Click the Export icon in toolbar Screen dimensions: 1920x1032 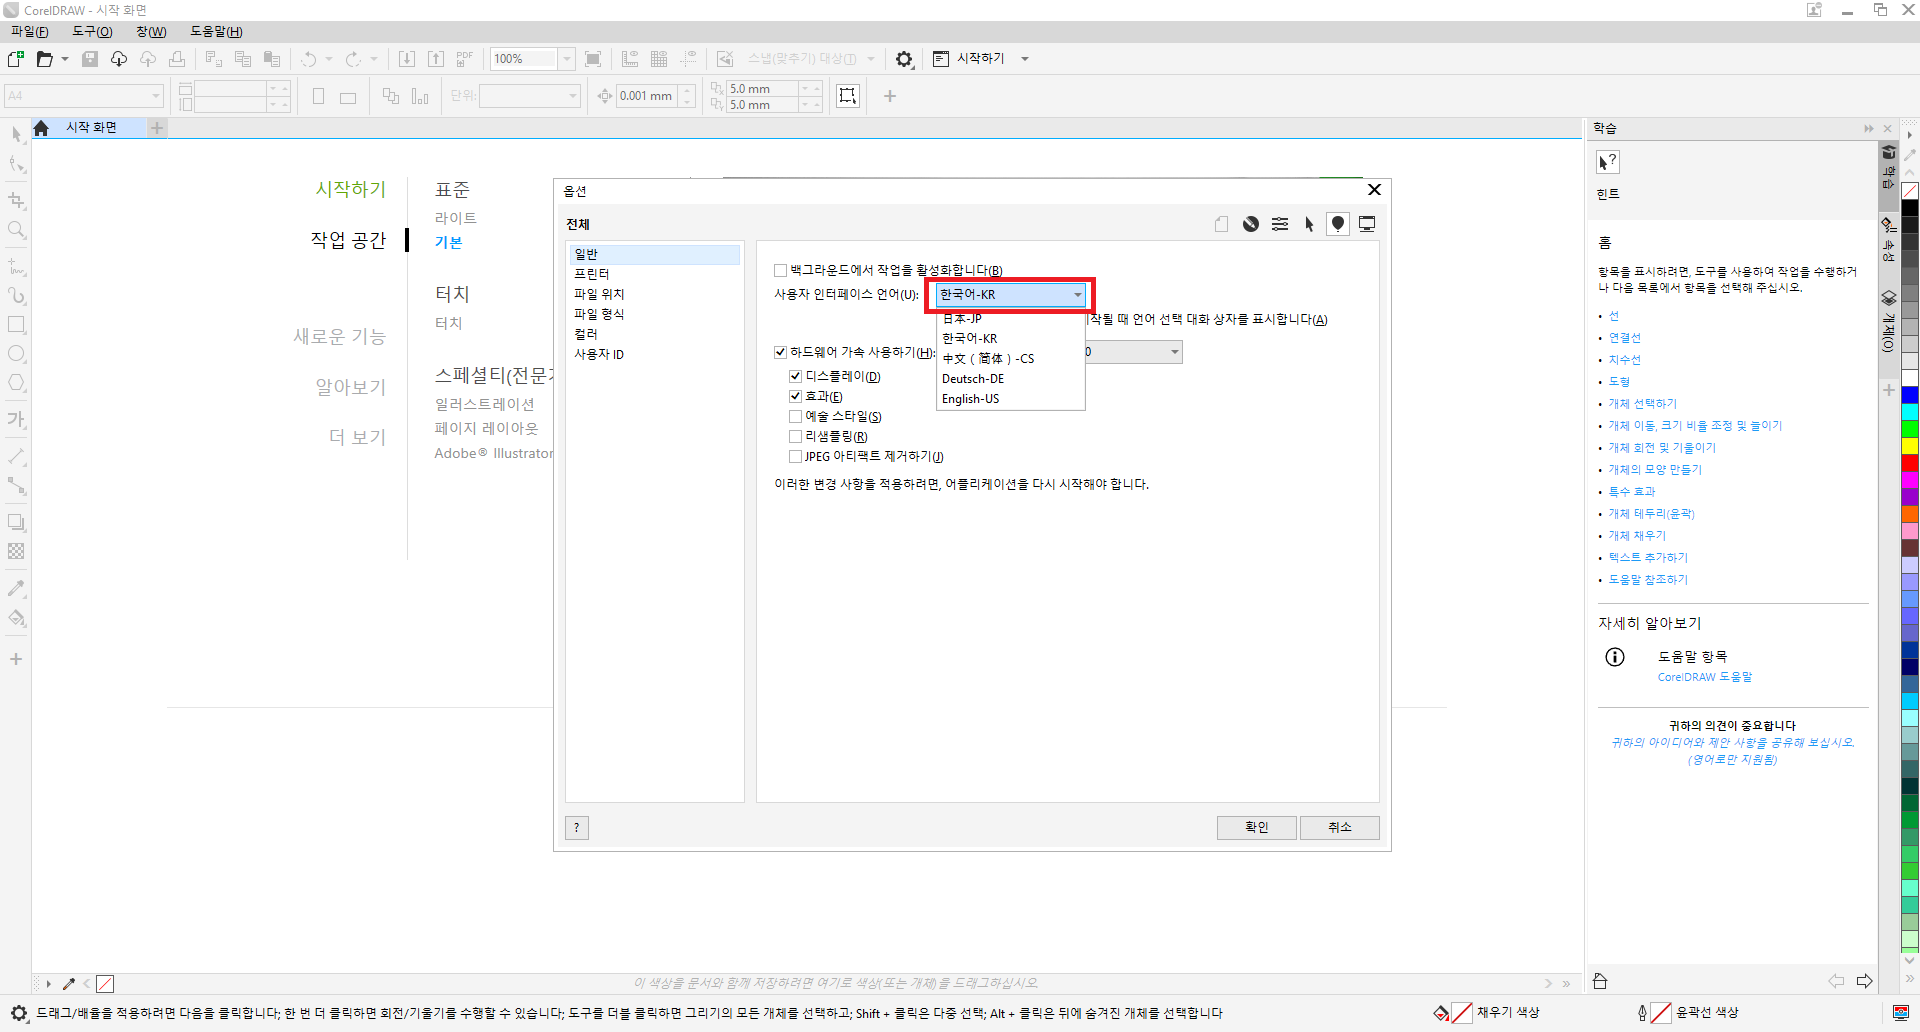tap(436, 59)
